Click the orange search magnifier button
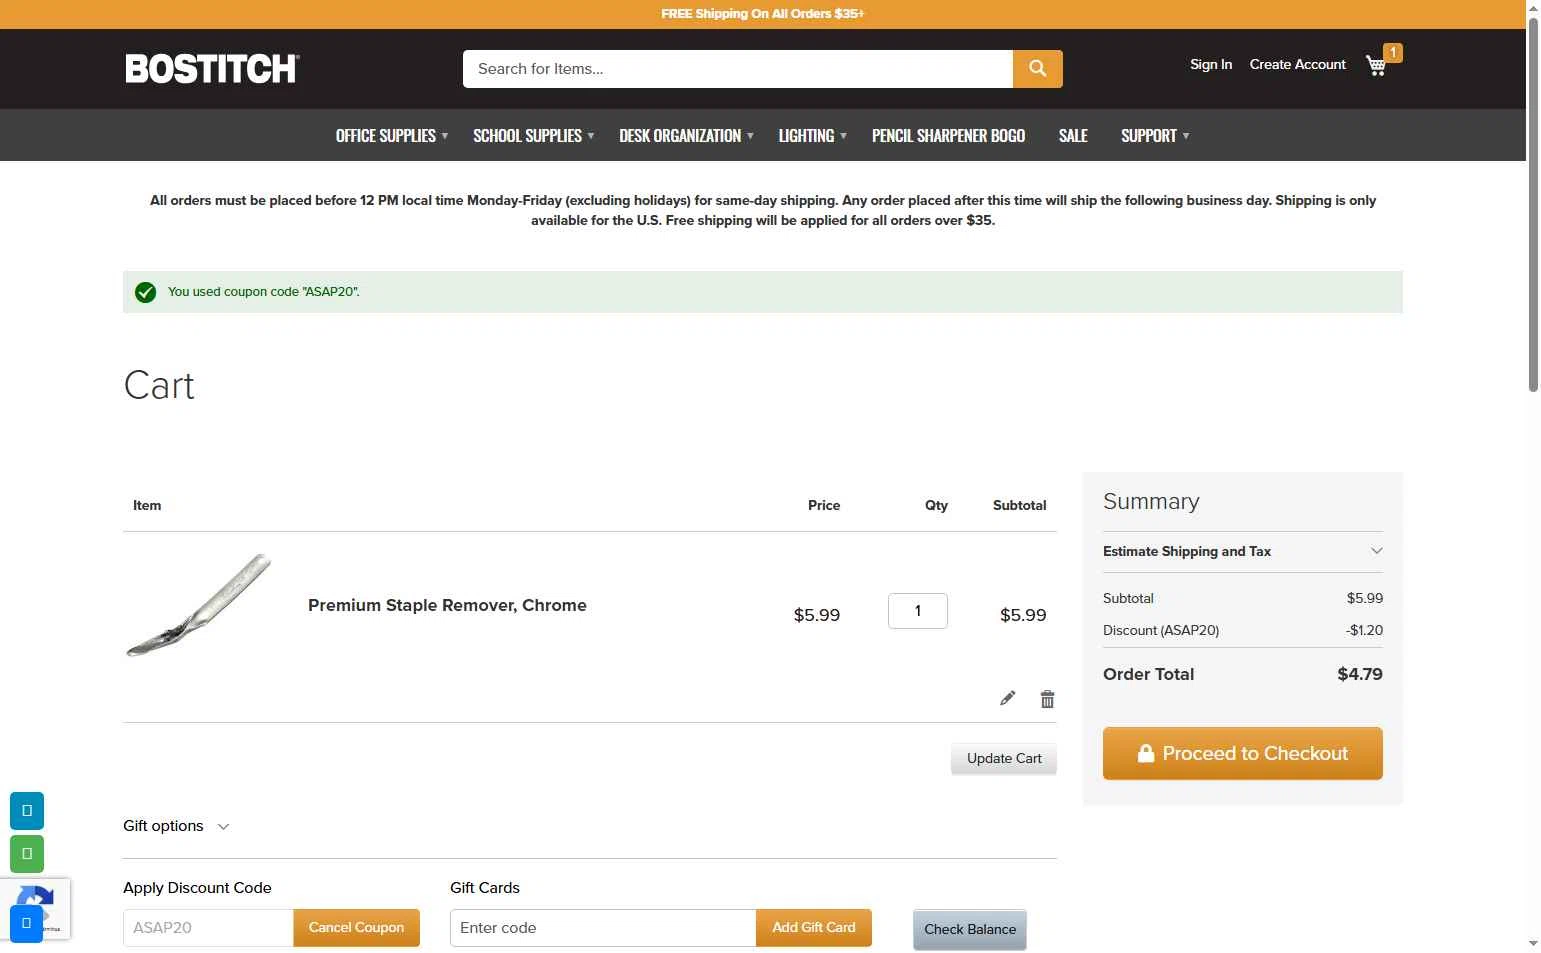 coord(1037,69)
